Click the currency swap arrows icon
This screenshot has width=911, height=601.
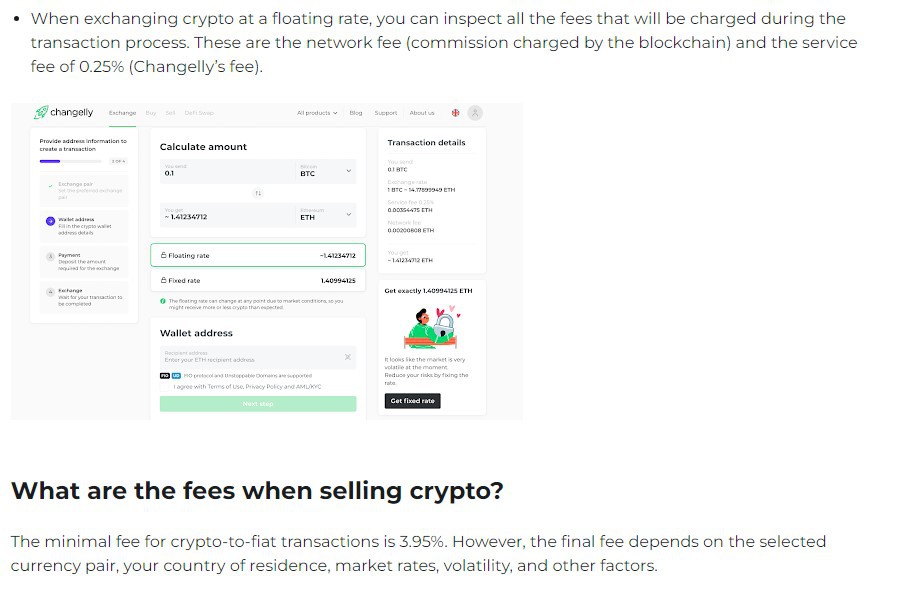click(258, 193)
